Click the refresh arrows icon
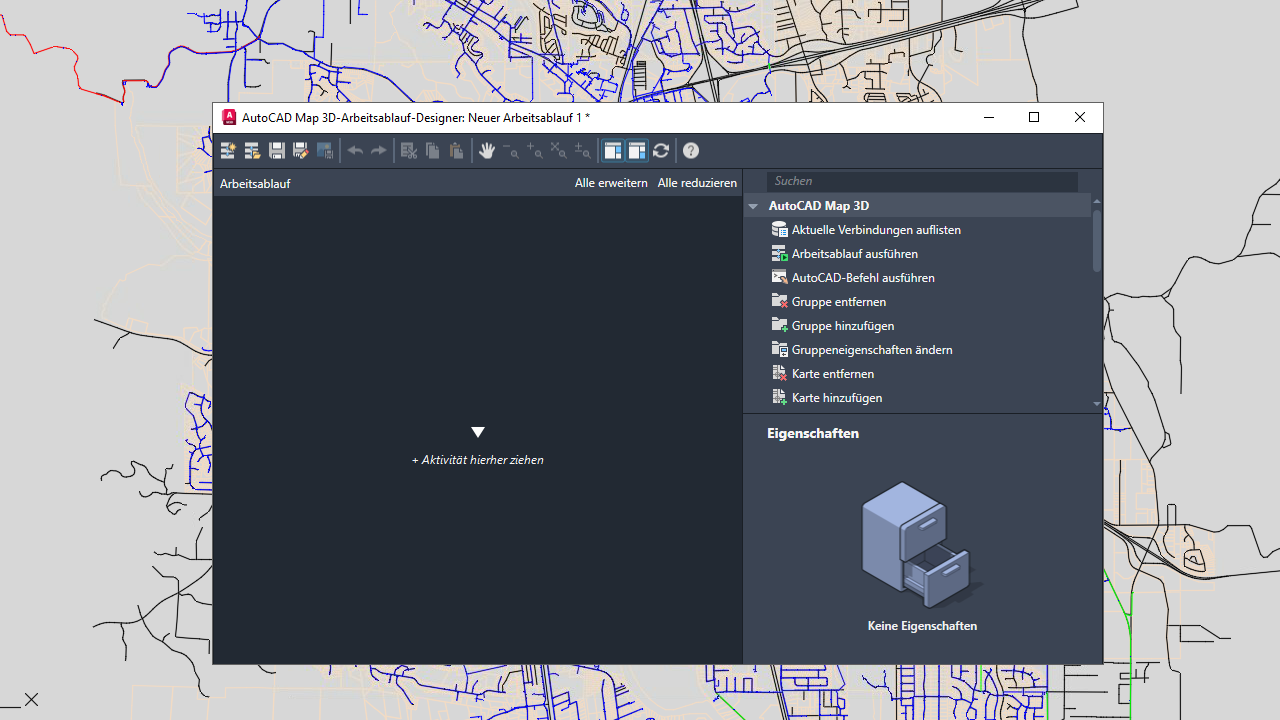This screenshot has width=1280, height=720. coord(661,151)
